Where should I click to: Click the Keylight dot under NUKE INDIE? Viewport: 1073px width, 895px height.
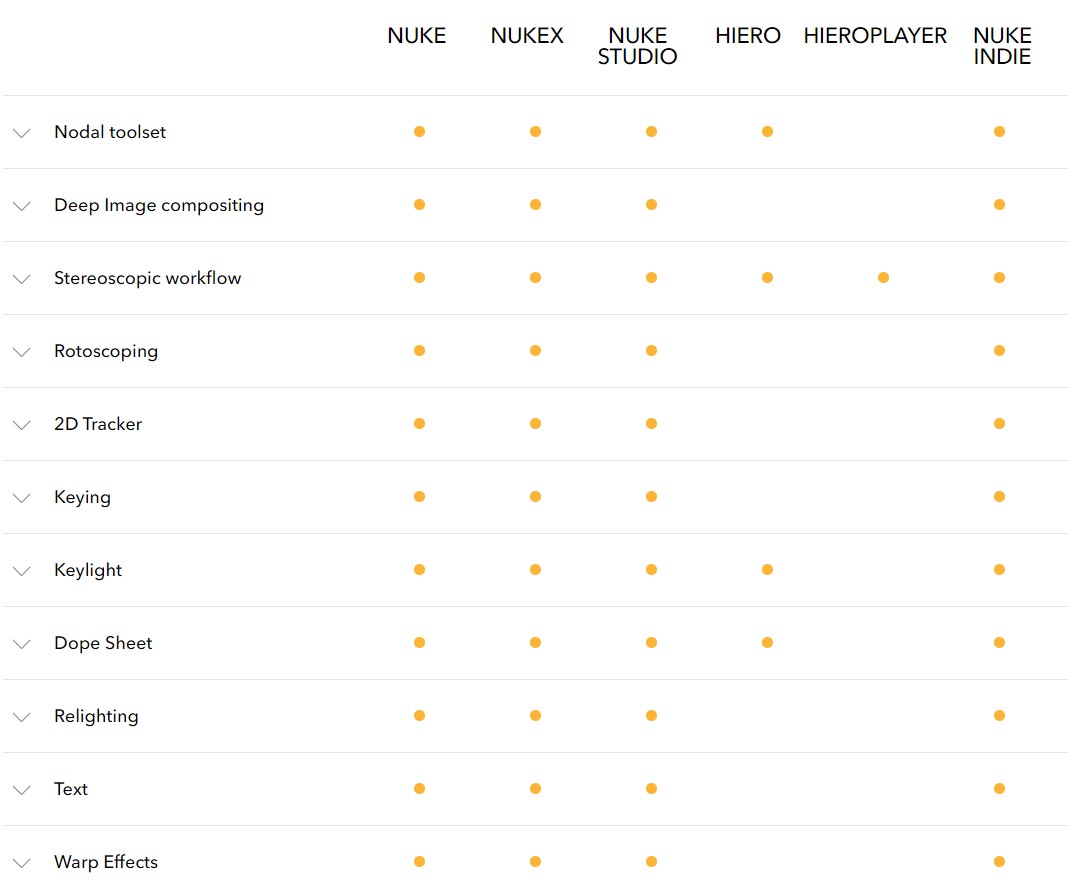click(999, 569)
